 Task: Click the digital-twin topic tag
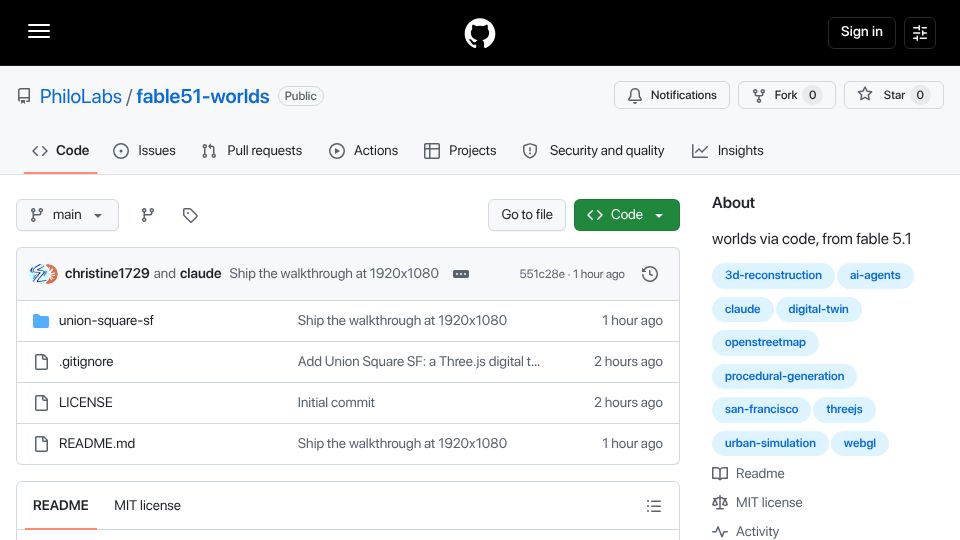coord(818,309)
